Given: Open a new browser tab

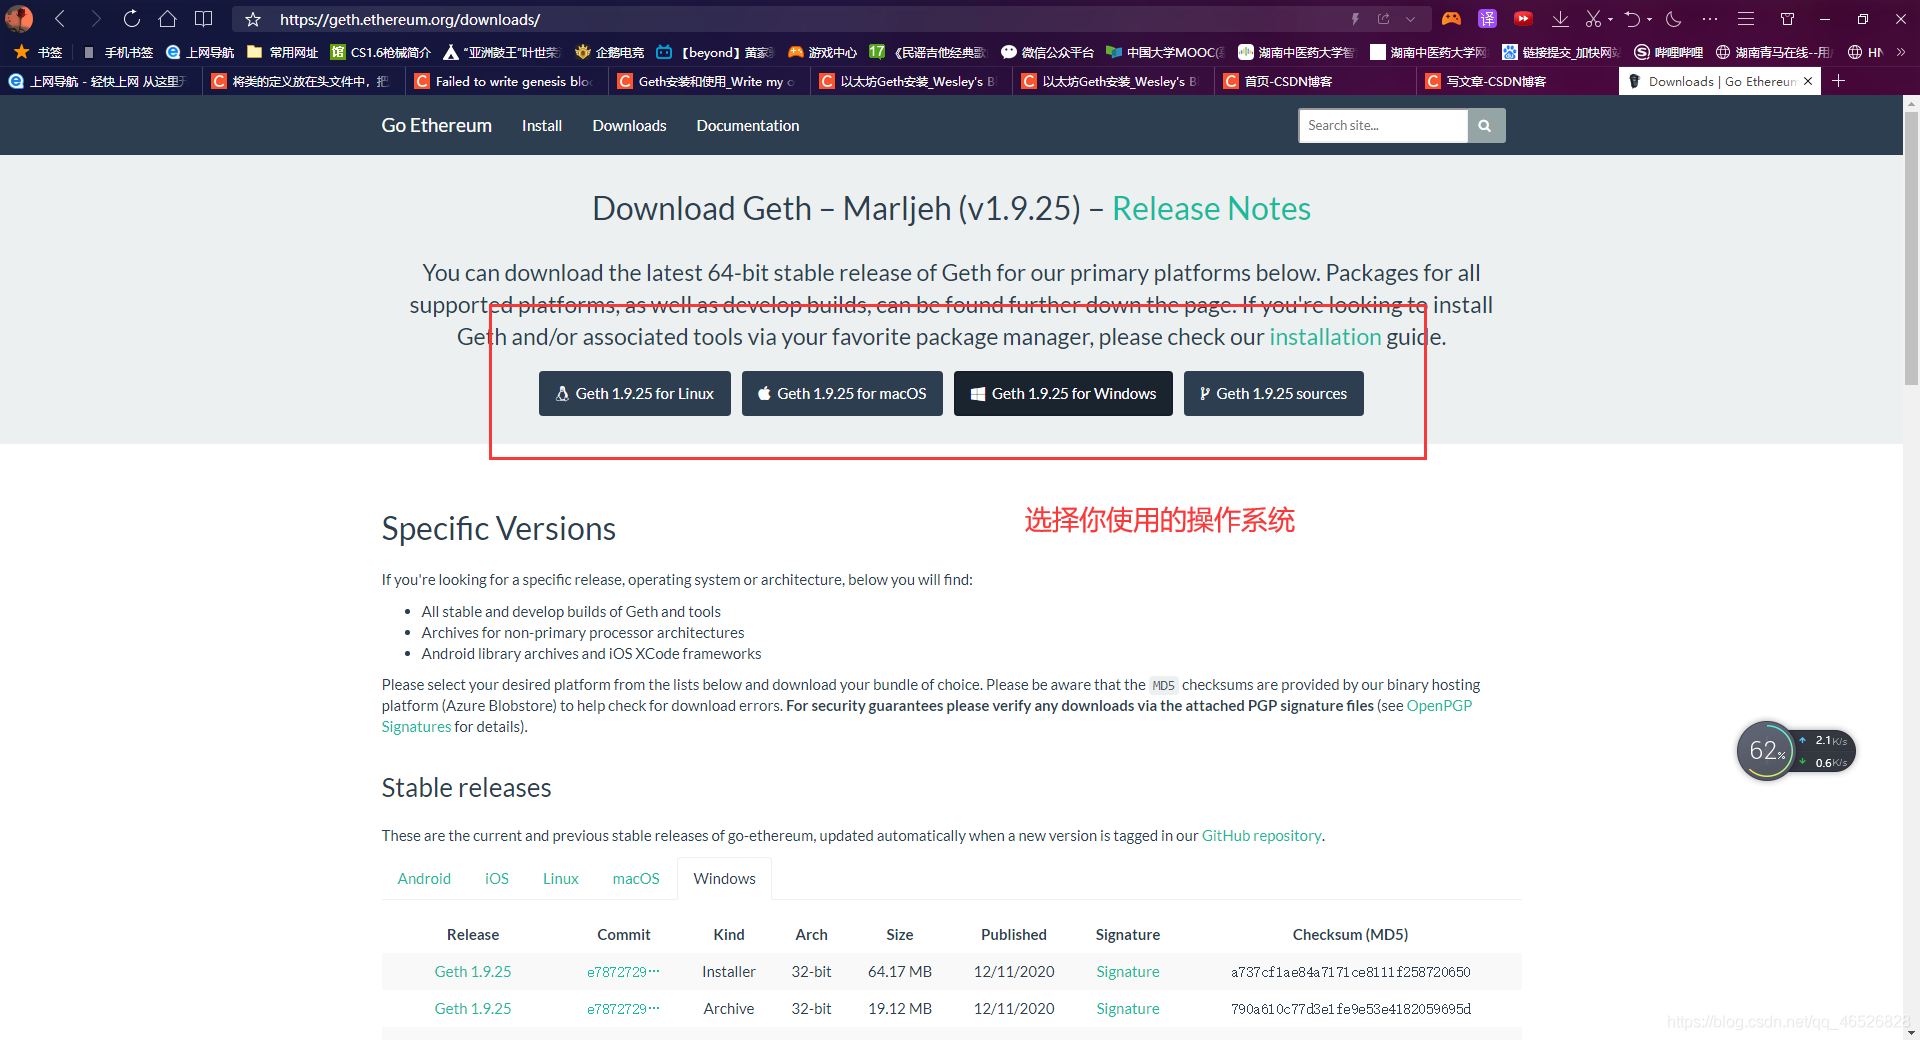Looking at the screenshot, I should [x=1838, y=81].
